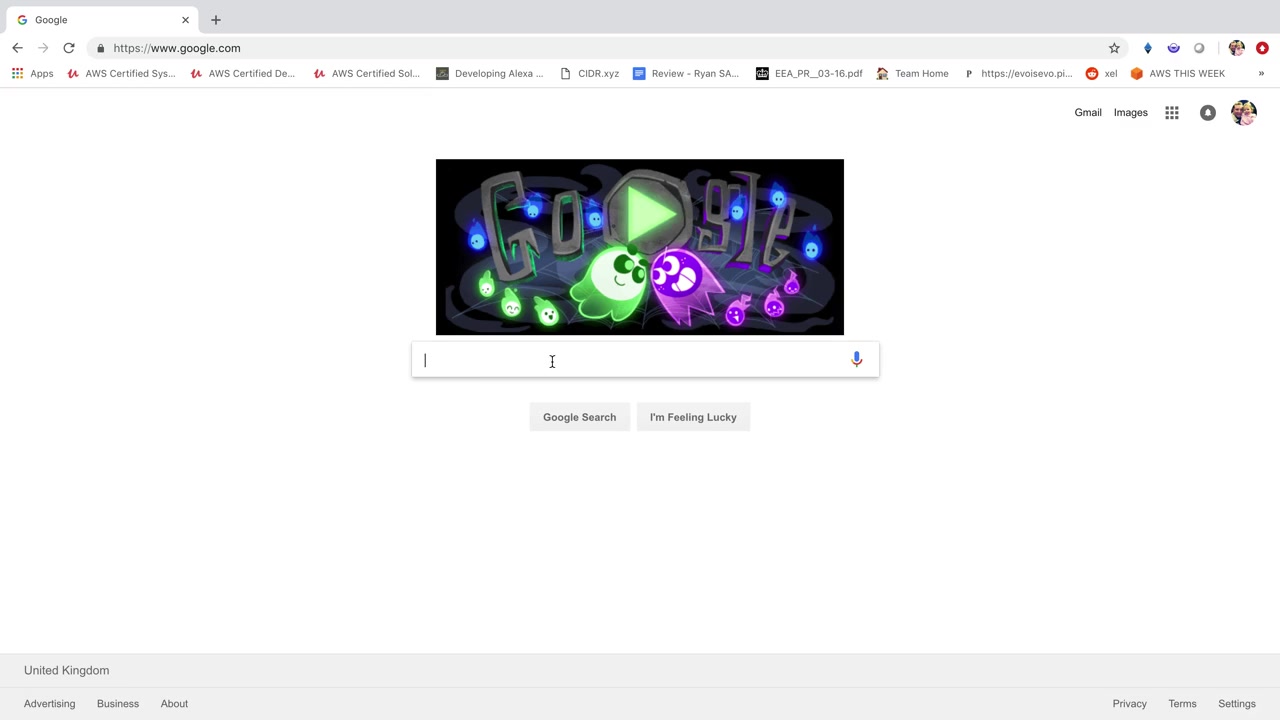
Task: Open the Developing Alexa bookmark
Action: tap(490, 73)
